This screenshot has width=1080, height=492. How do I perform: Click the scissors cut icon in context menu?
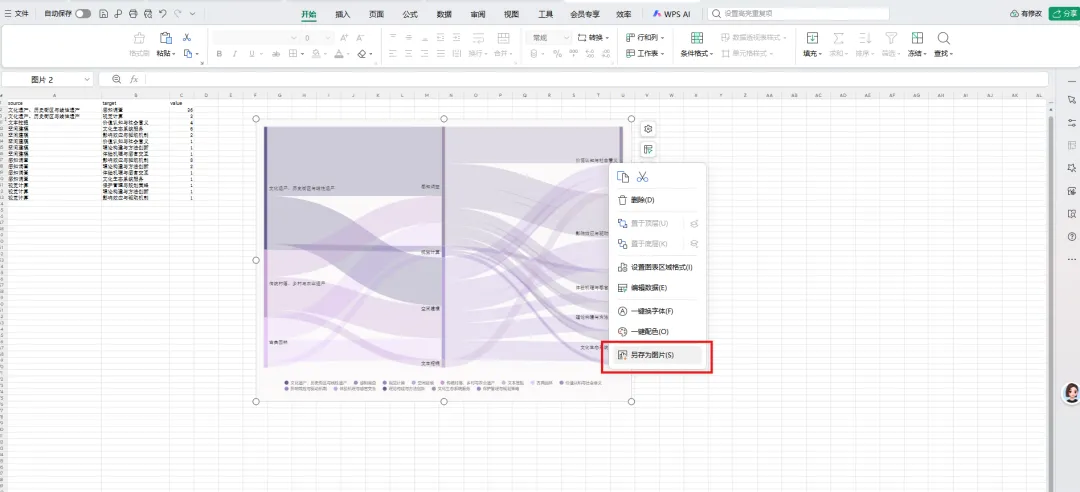pos(643,177)
